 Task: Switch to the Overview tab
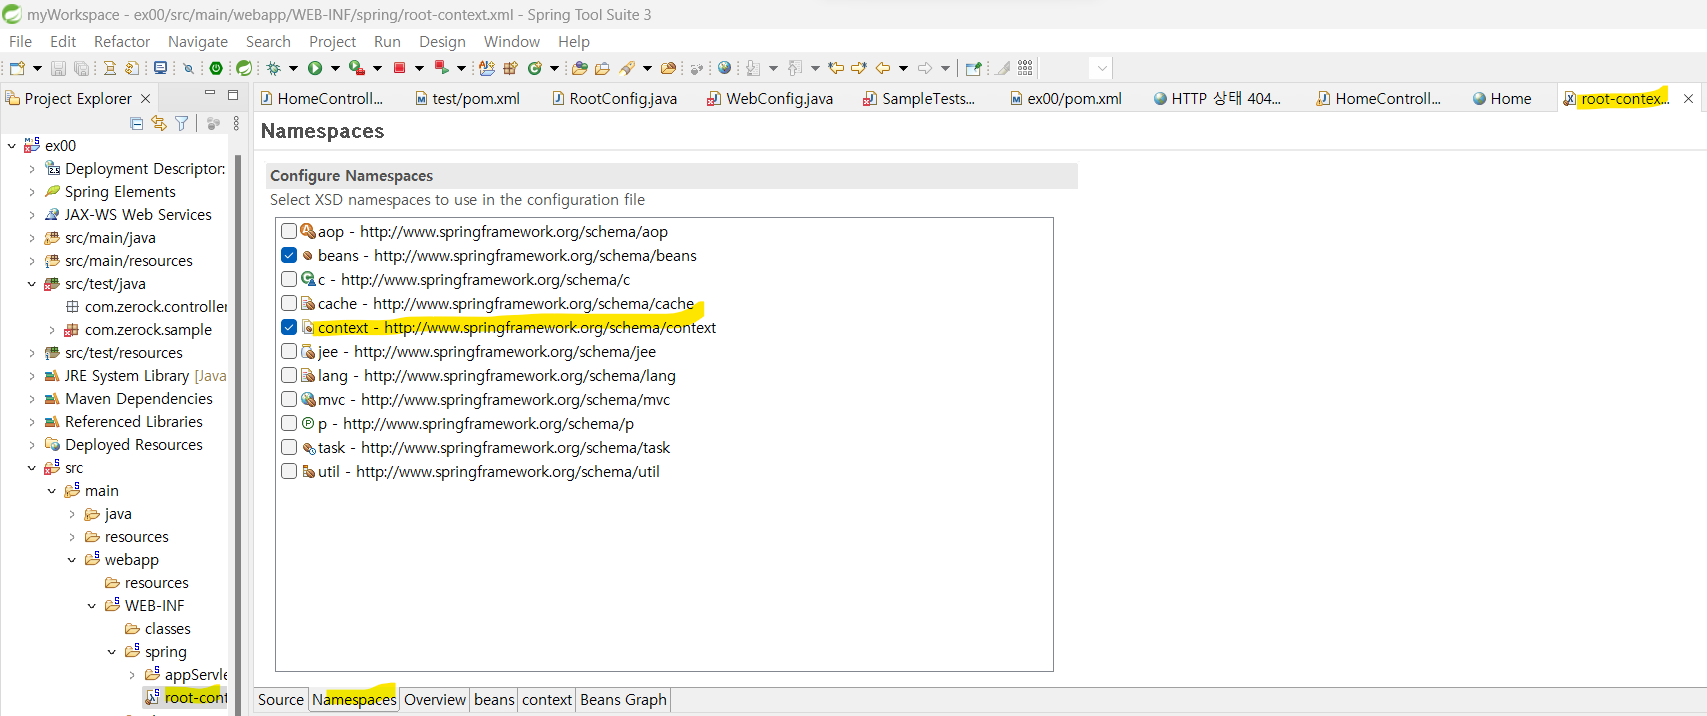pos(435,700)
